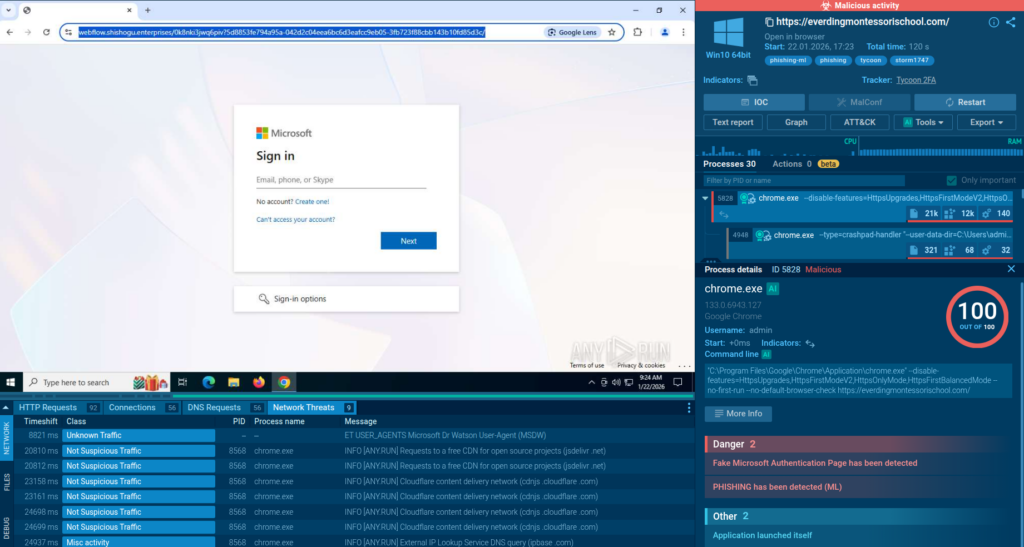Expand the AI Tools dropdown
This screenshot has width=1024, height=547.
pyautogui.click(x=926, y=122)
